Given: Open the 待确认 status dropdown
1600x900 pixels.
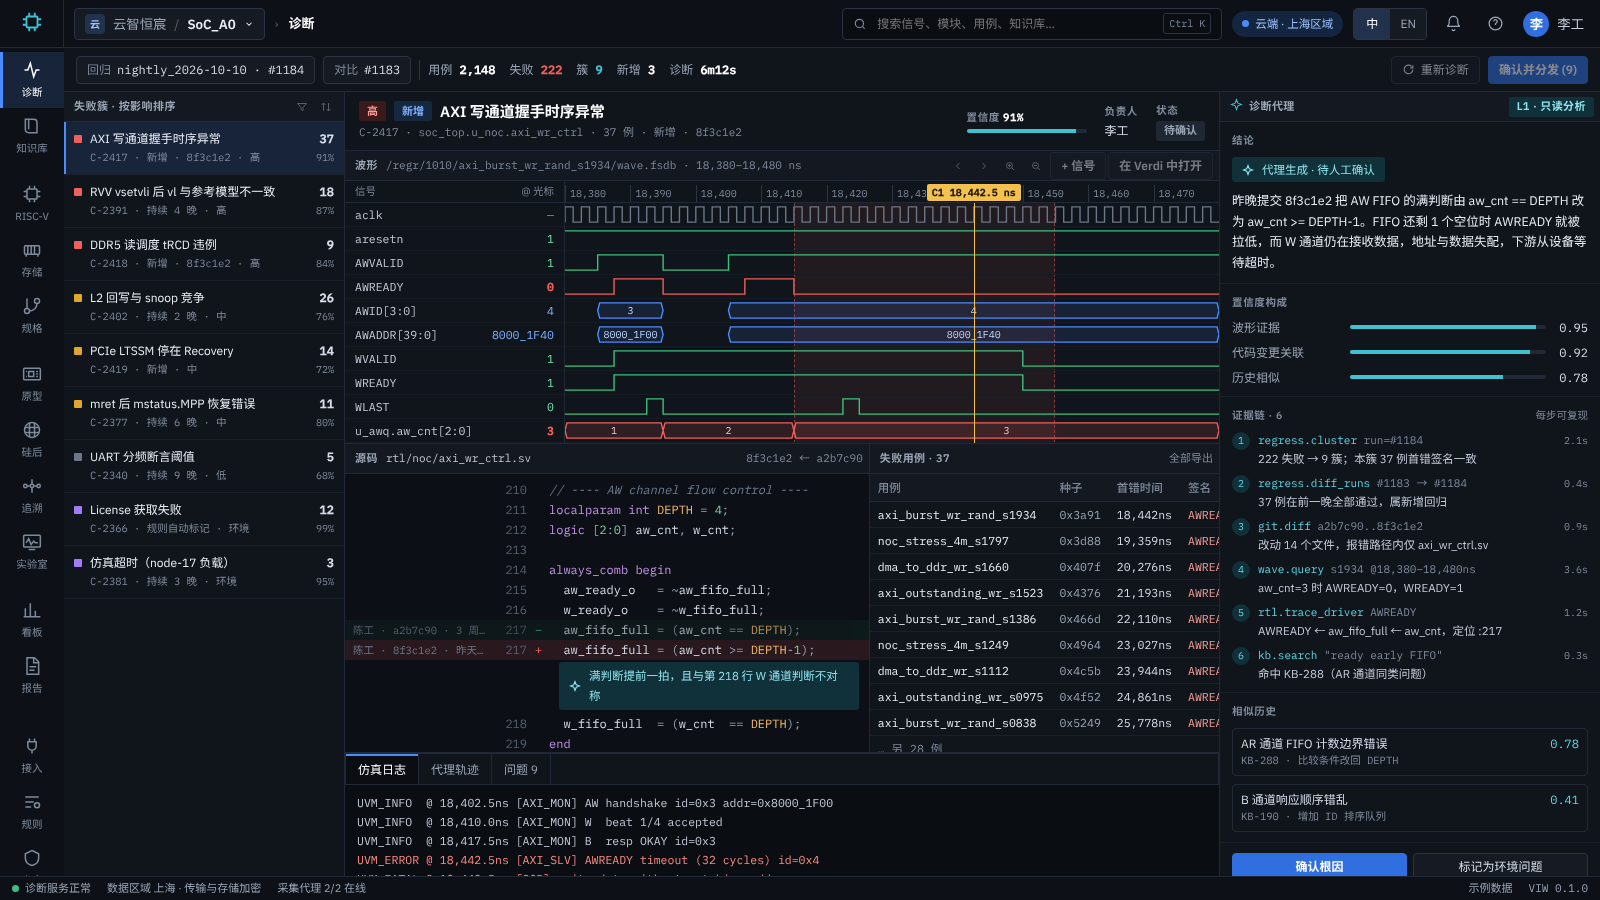Looking at the screenshot, I should click(x=1180, y=130).
